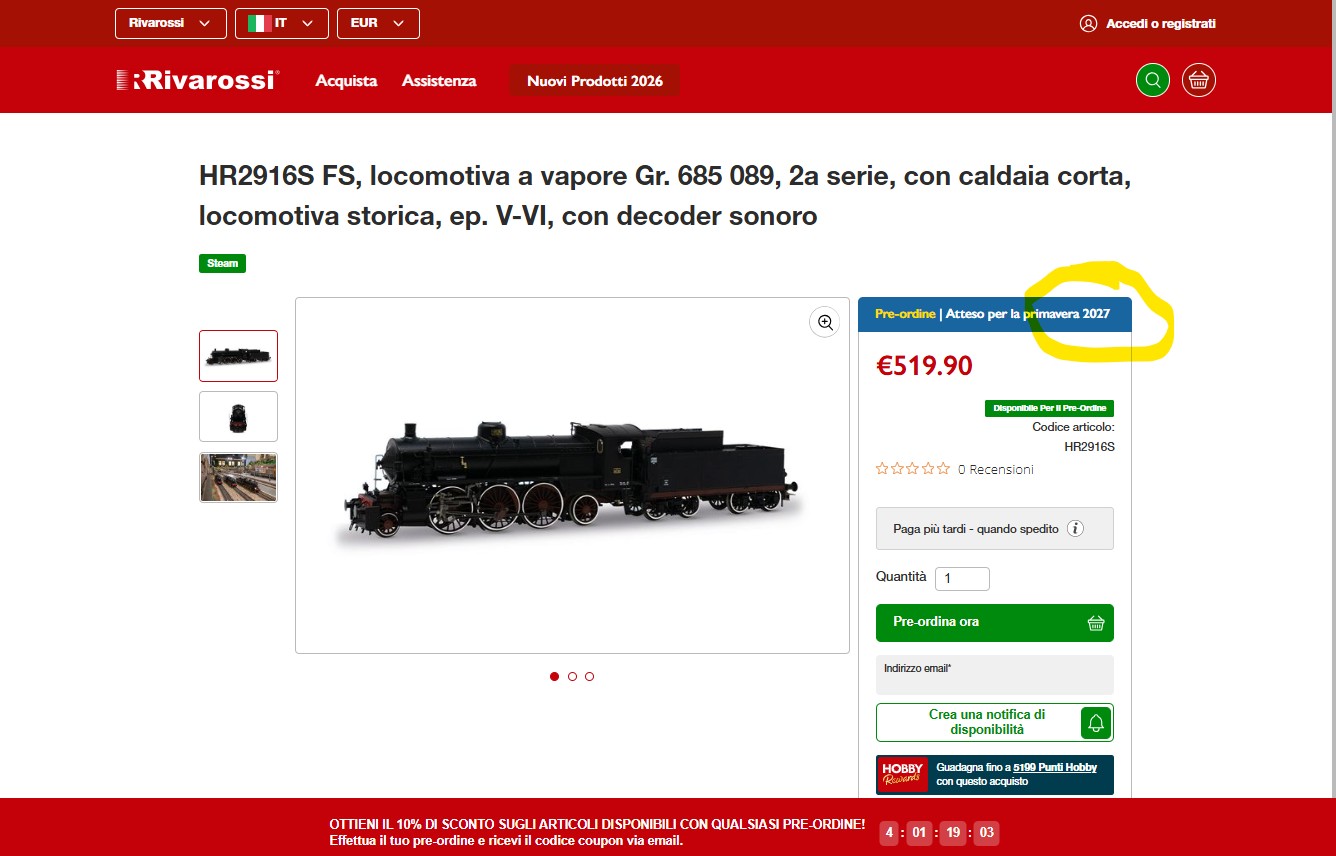Select the Nuovi Prodotti 2026 menu item
This screenshot has height=856, width=1336.
(594, 80)
